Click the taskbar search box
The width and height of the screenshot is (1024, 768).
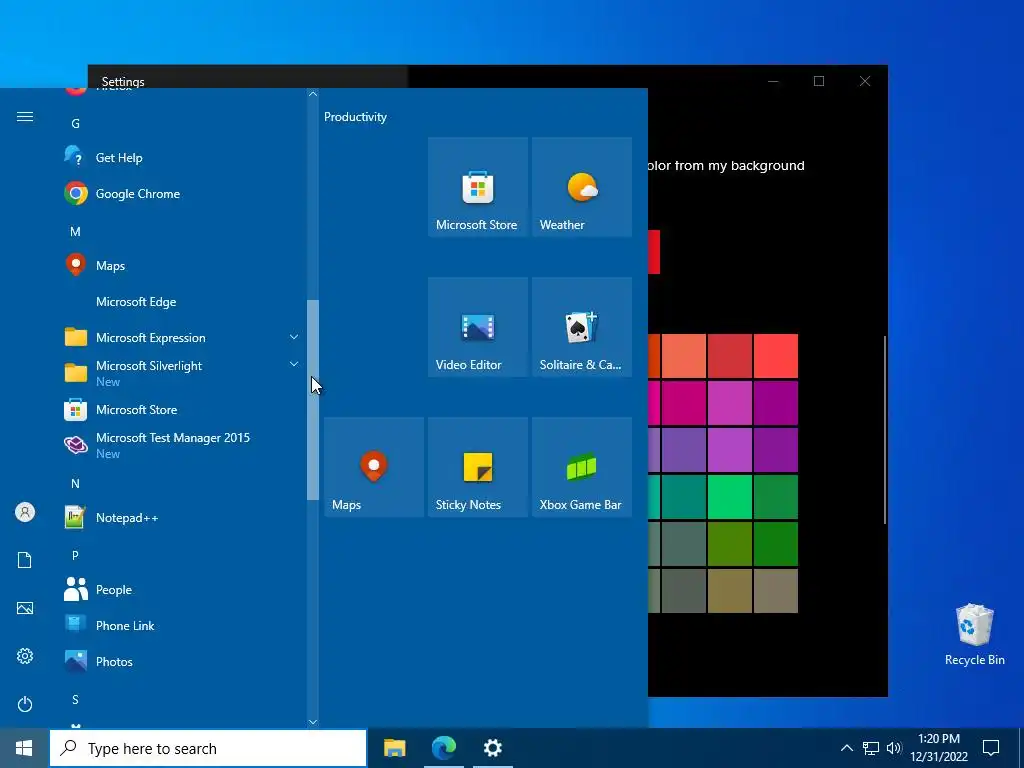(208, 748)
